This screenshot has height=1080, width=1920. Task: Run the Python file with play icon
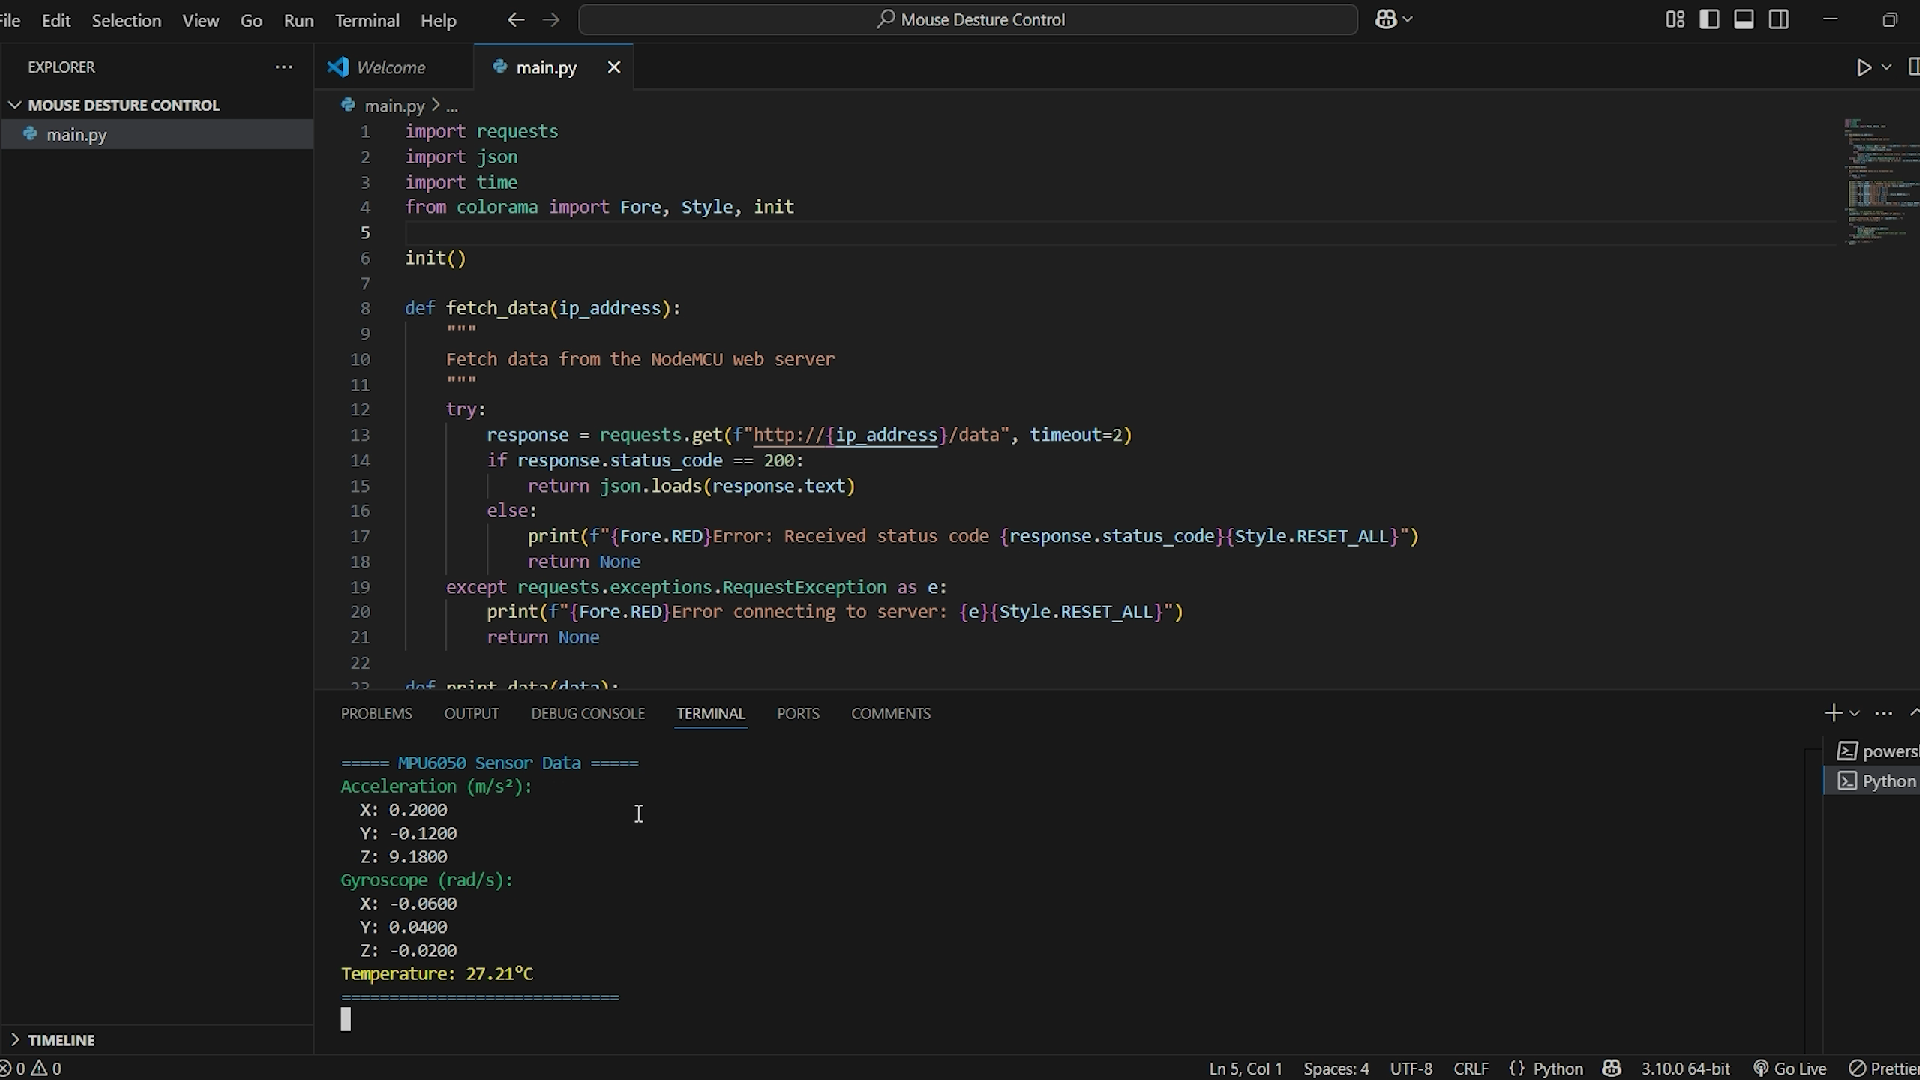pyautogui.click(x=1864, y=67)
